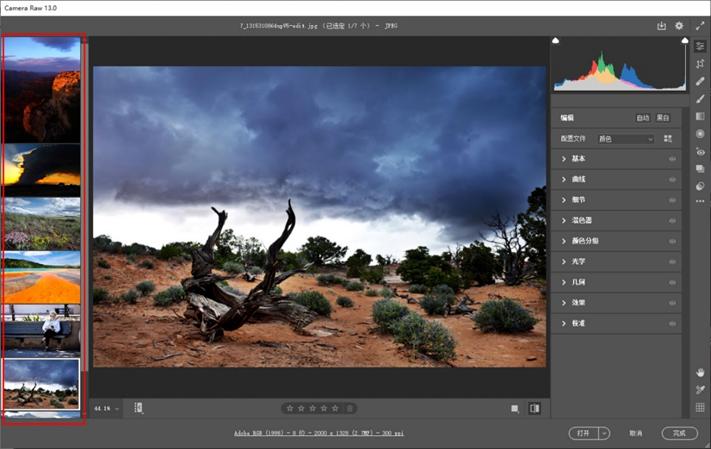The image size is (711, 449).
Task: Select the Radial Filter tool
Action: (700, 133)
